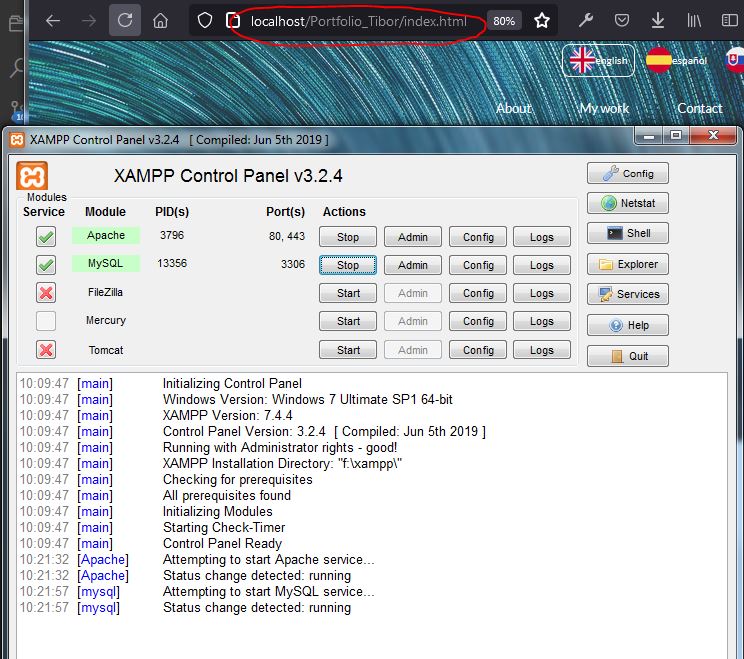This screenshot has height=659, width=744.
Task: Open XAMPP Help
Action: (x=628, y=325)
